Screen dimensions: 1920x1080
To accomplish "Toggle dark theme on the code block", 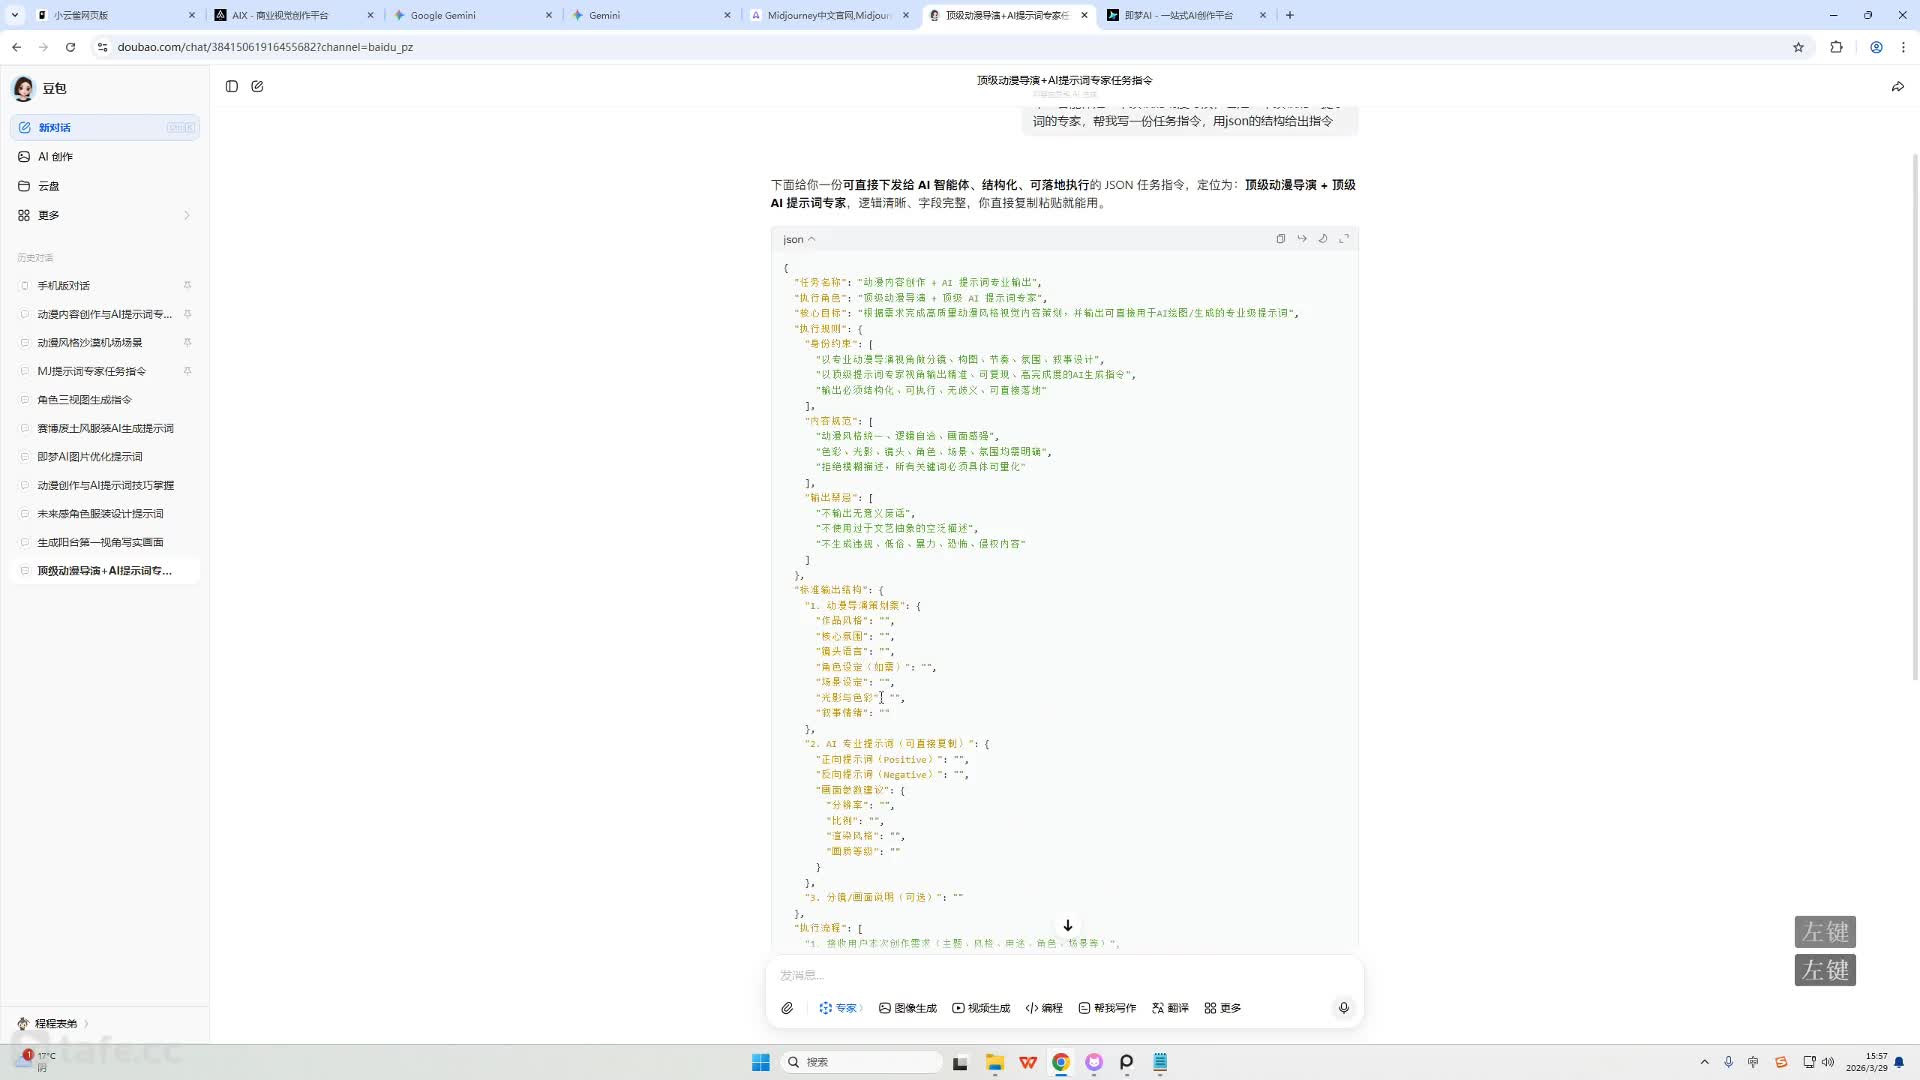I will click(x=1323, y=239).
